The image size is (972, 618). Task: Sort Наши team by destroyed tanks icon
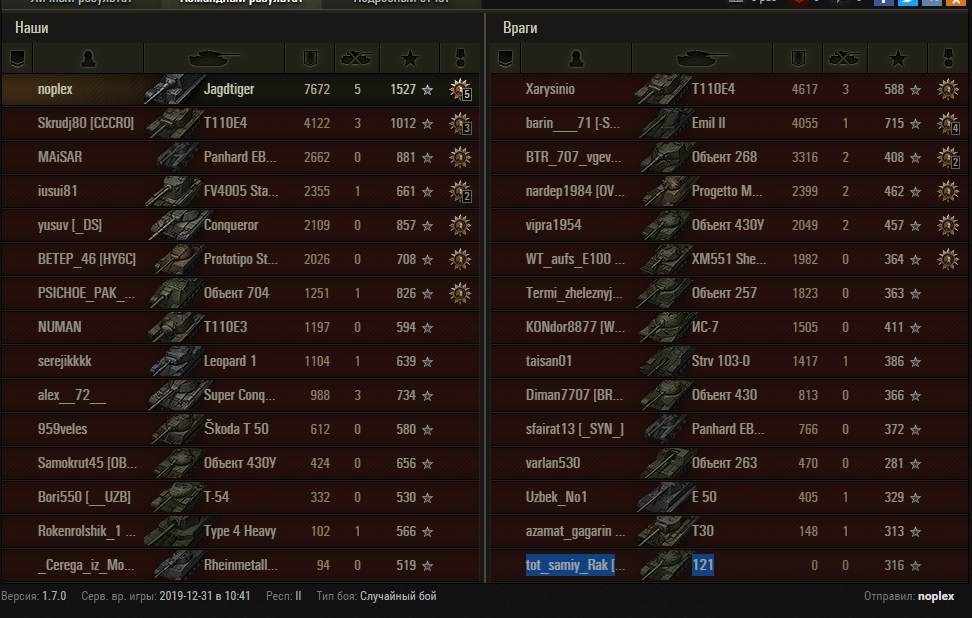(356, 58)
